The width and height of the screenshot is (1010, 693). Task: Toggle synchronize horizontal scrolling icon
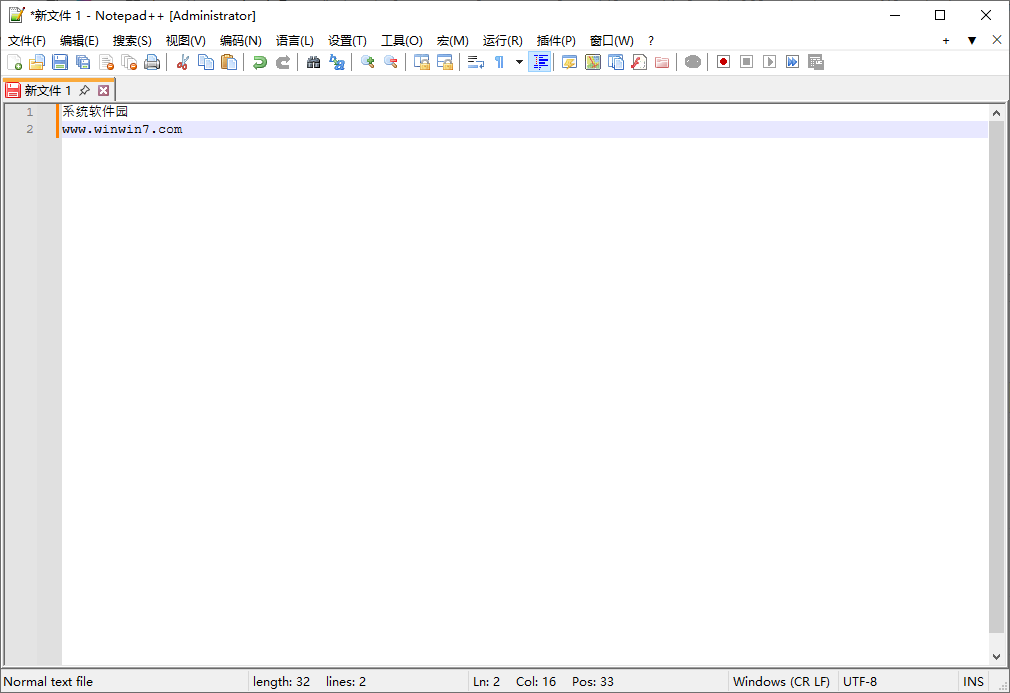(444, 62)
